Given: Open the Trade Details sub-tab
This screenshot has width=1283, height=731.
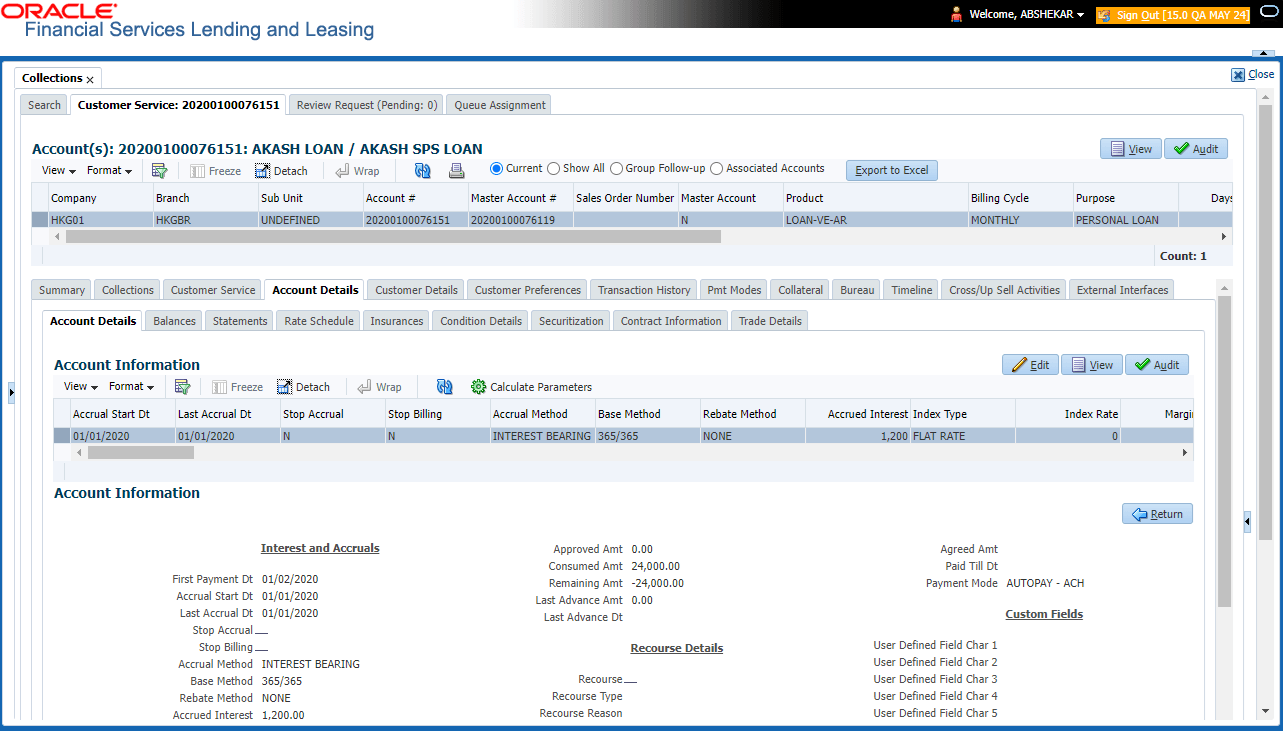Looking at the screenshot, I should pos(770,321).
